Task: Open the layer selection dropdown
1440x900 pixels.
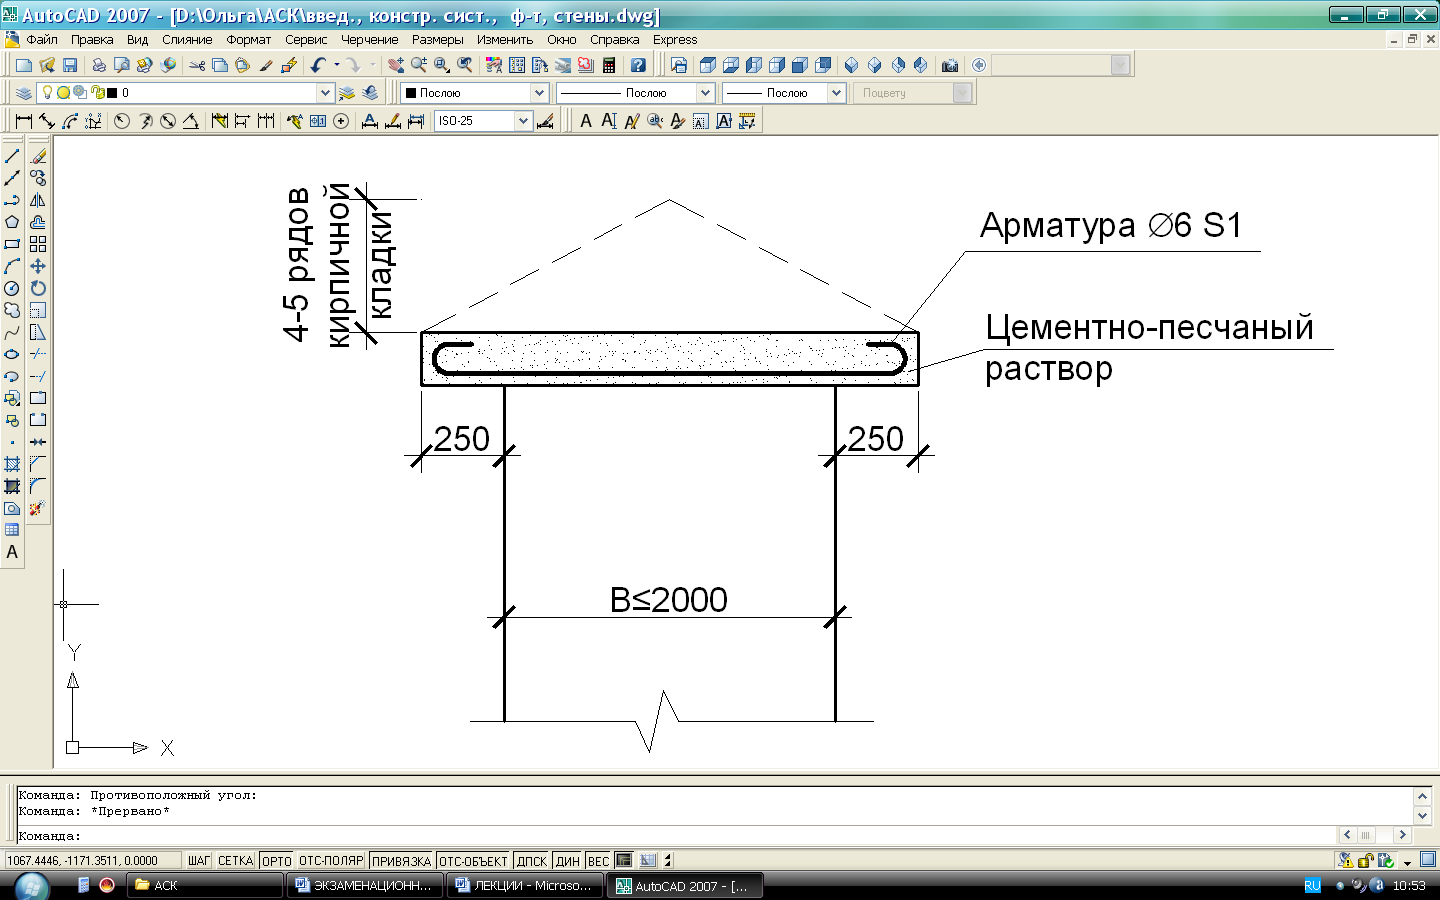Action: pos(324,93)
